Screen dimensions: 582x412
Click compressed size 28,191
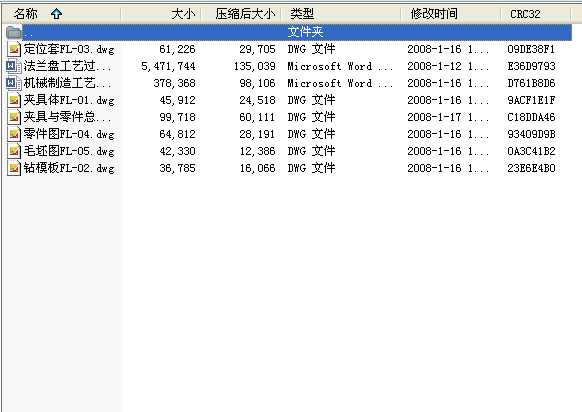click(x=257, y=134)
